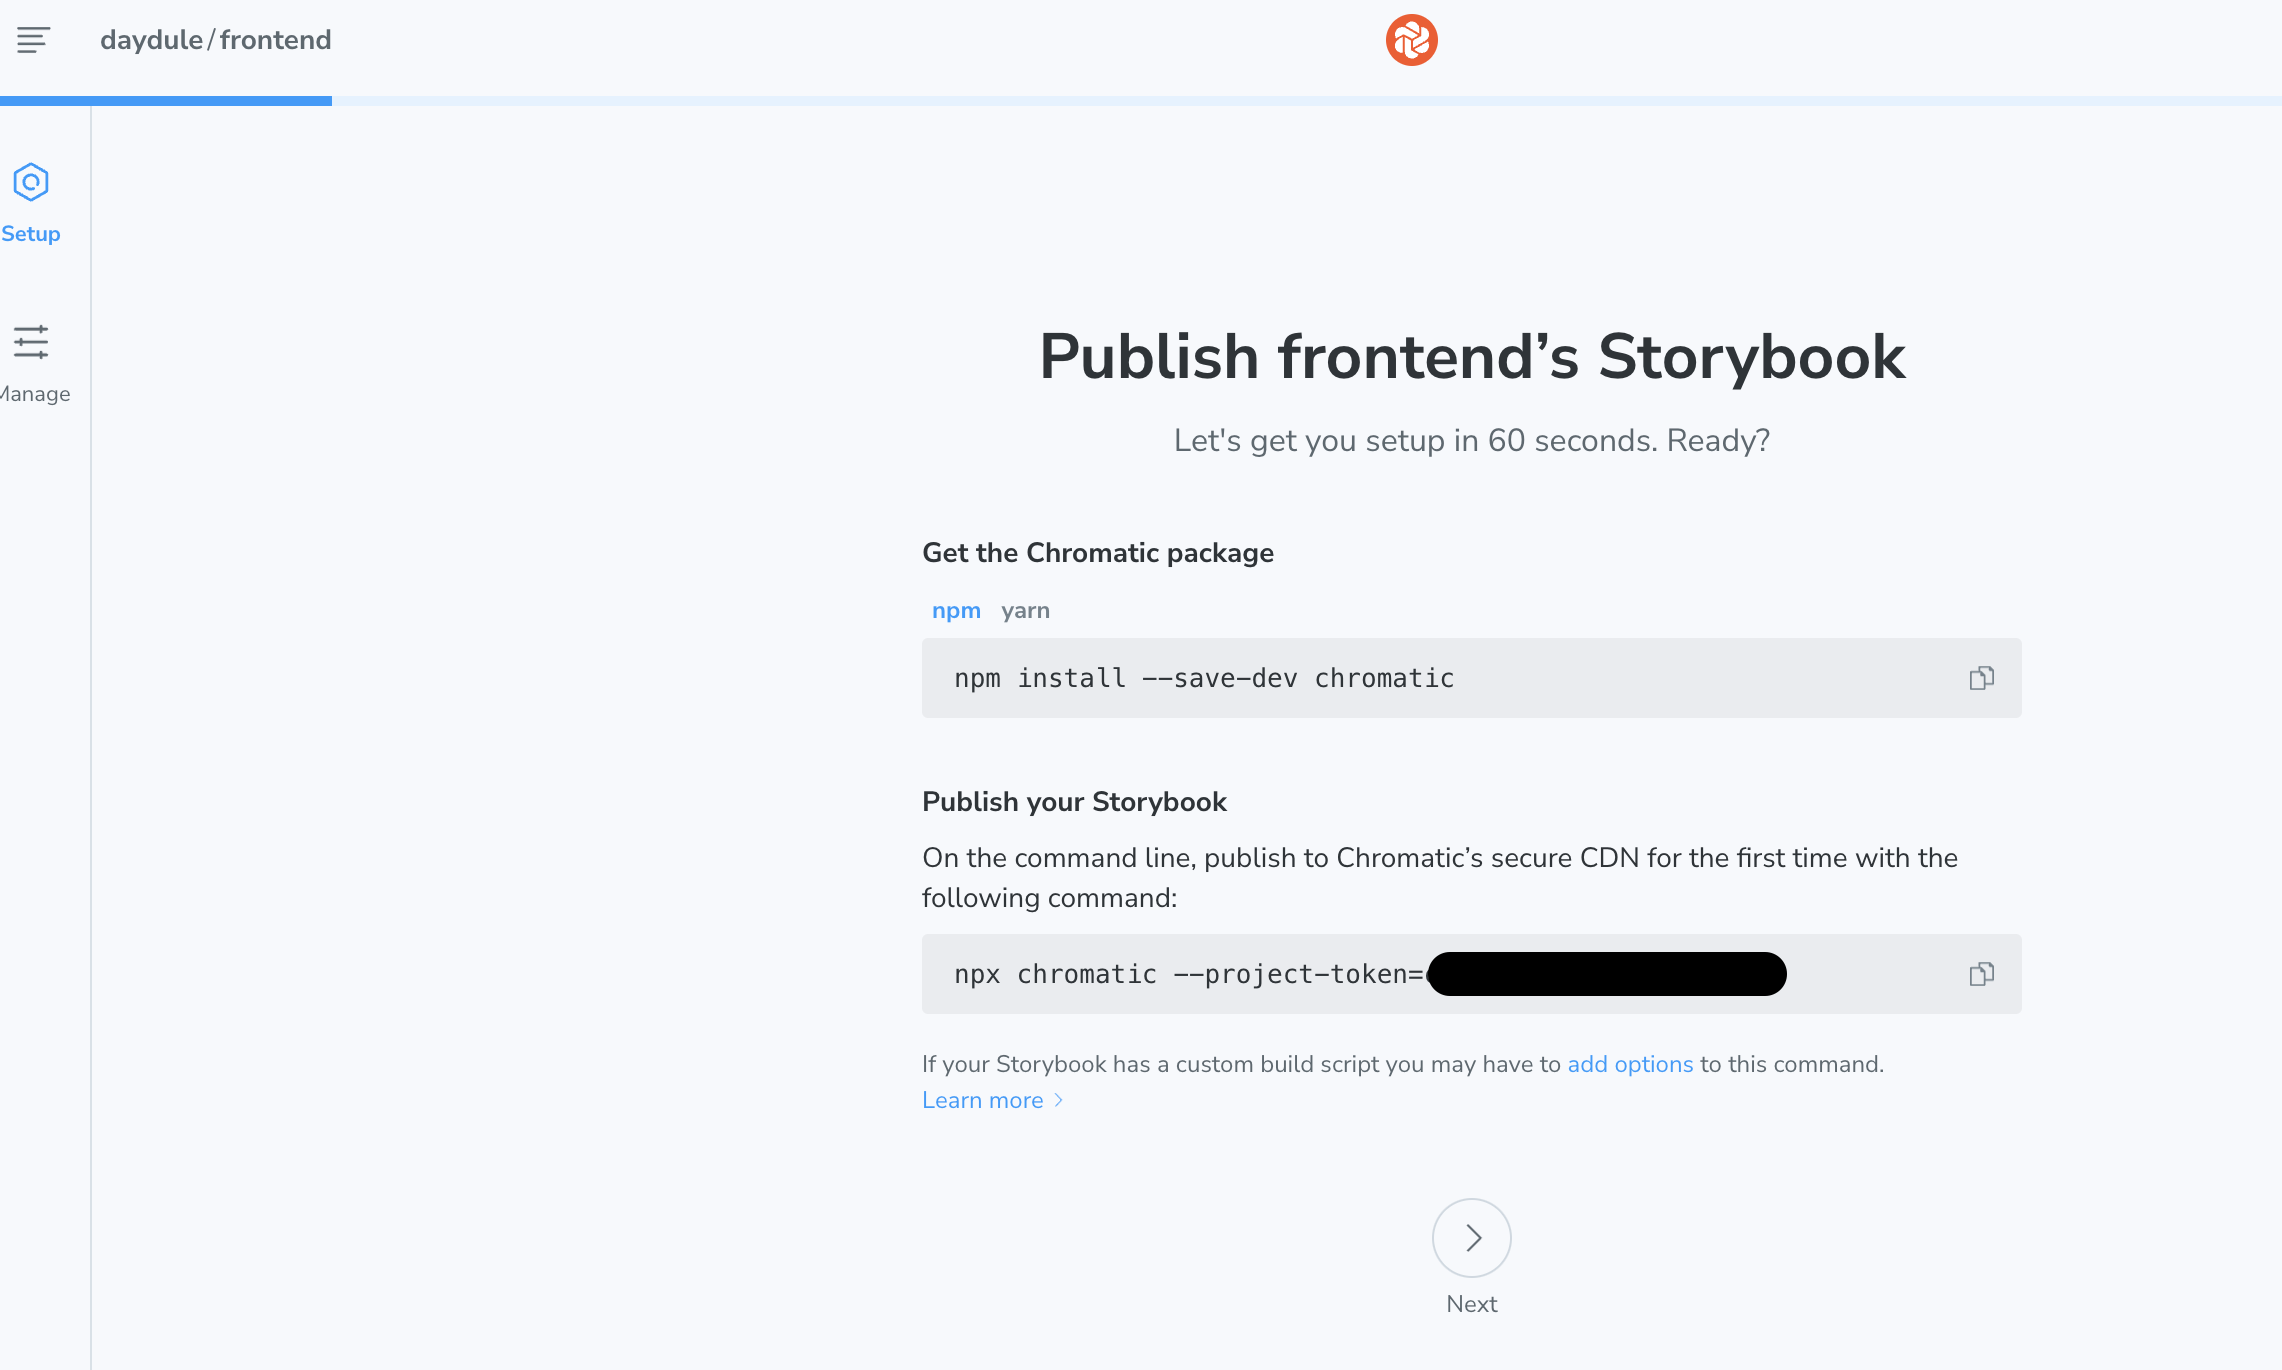Click the Next arrow to continue setup
This screenshot has width=2282, height=1370.
point(1471,1237)
